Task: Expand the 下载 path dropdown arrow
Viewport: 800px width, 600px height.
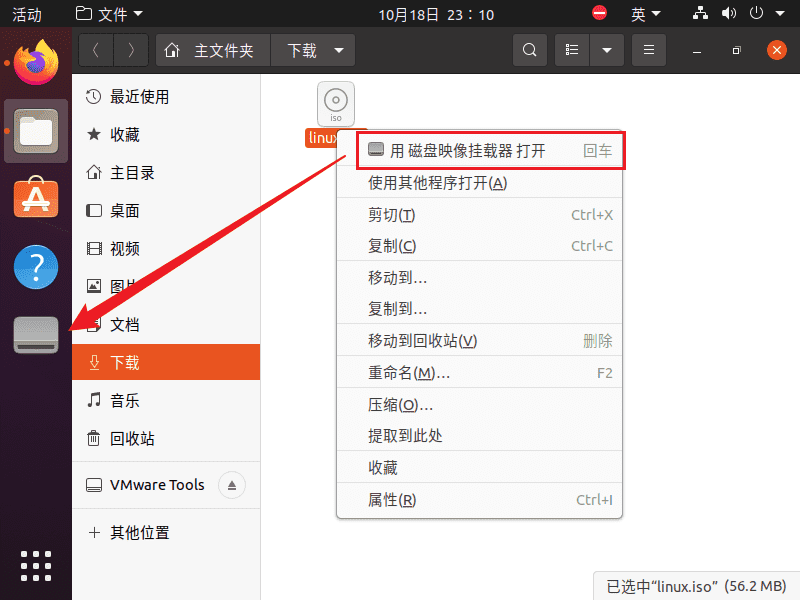Action: pyautogui.click(x=339, y=50)
